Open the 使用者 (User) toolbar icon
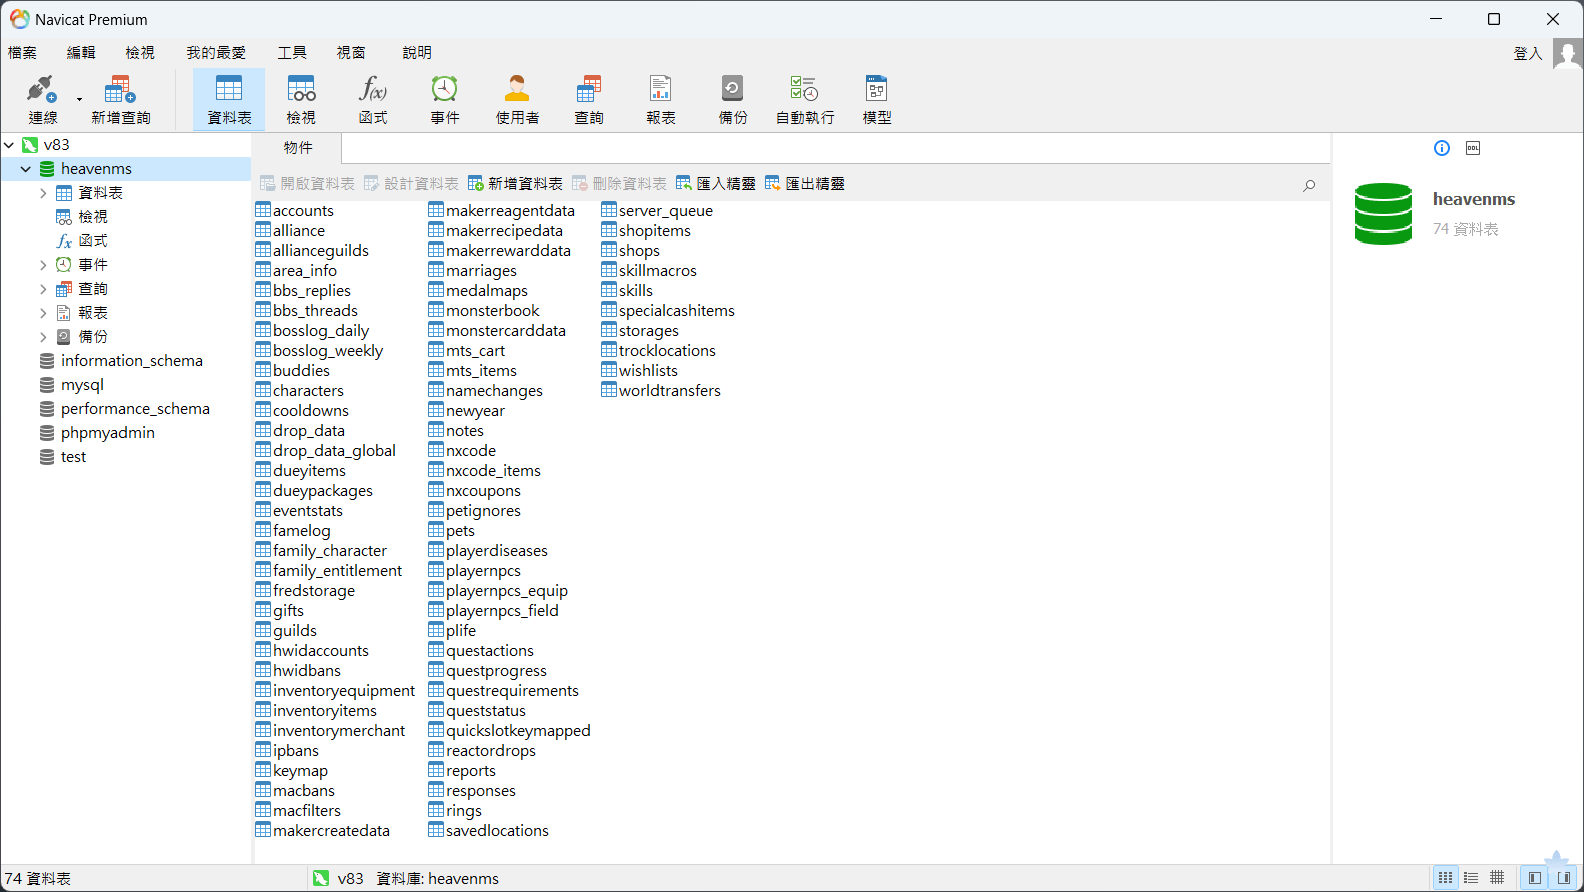The width and height of the screenshot is (1584, 892). click(517, 99)
